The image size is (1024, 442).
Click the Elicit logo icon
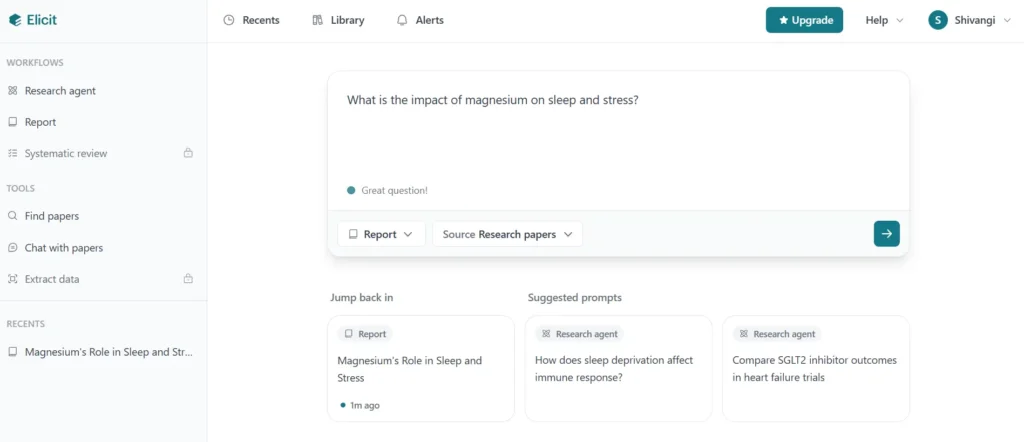[x=15, y=20]
